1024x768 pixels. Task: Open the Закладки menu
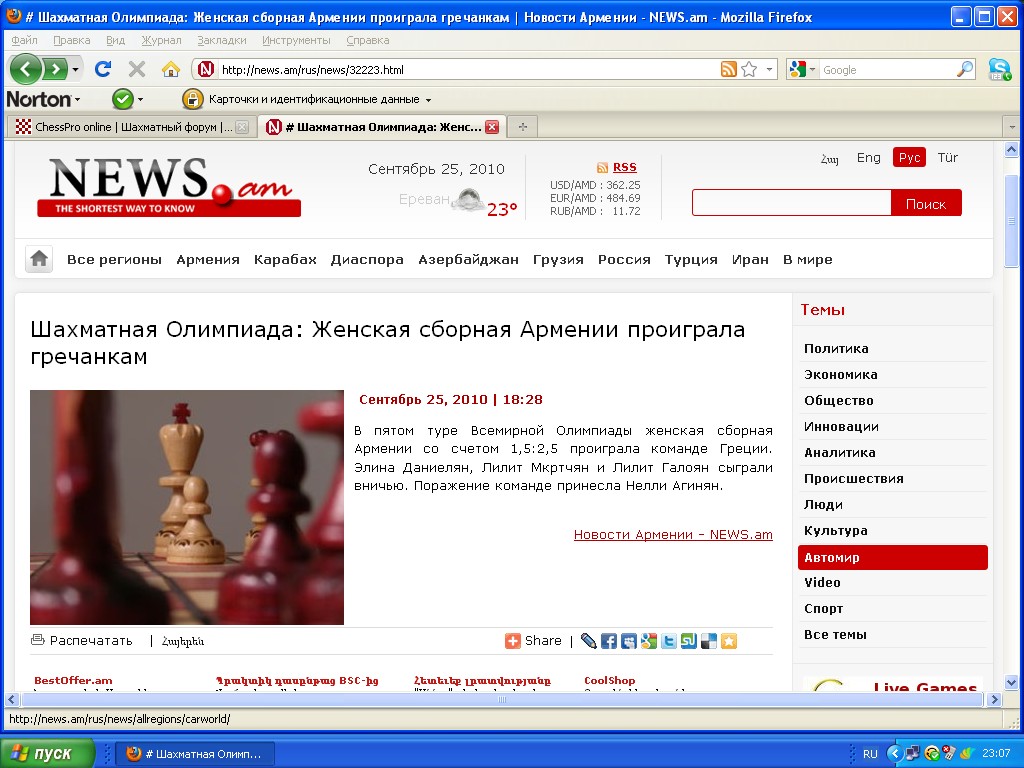click(222, 40)
